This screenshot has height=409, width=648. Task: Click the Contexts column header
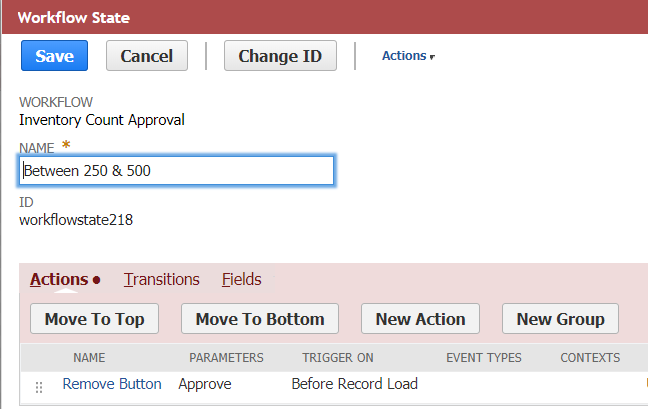tap(590, 357)
